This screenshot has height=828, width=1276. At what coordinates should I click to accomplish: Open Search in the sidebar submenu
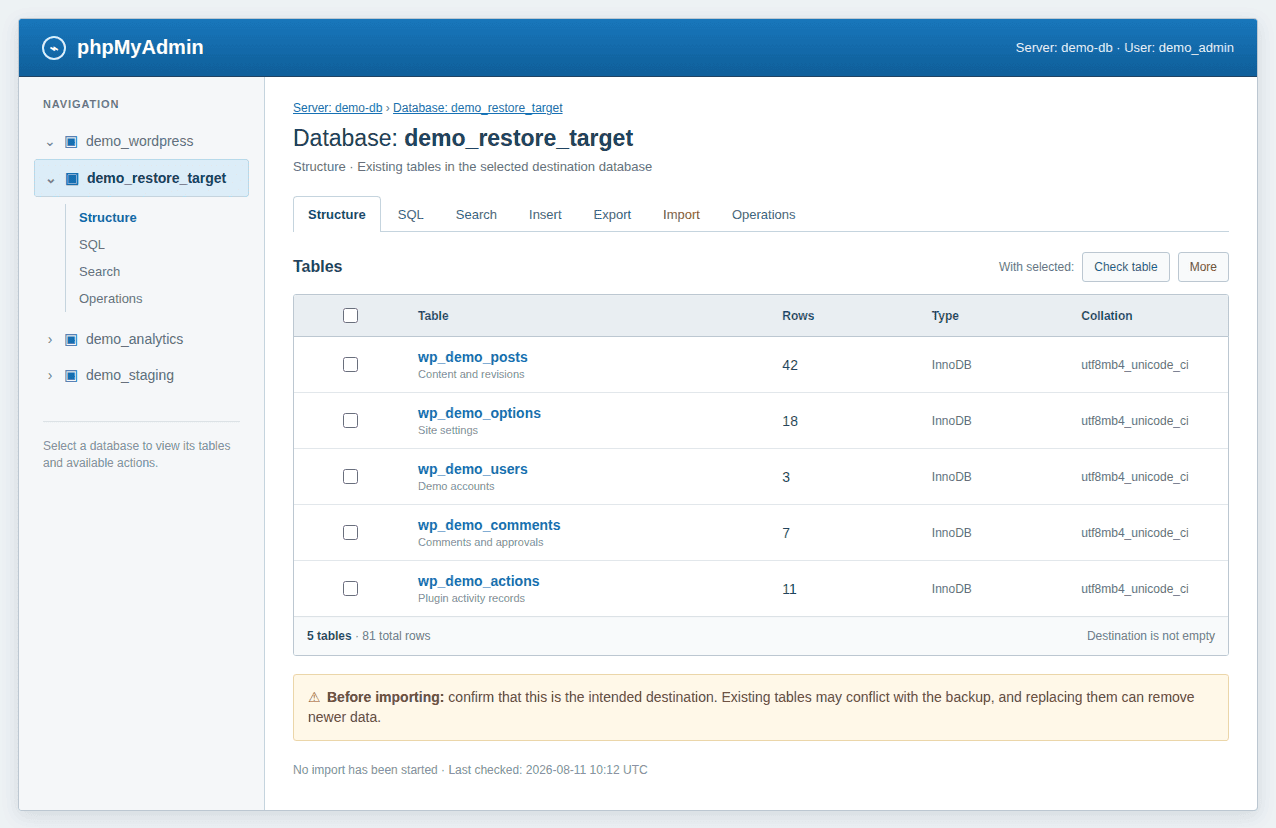pyautogui.click(x=100, y=271)
